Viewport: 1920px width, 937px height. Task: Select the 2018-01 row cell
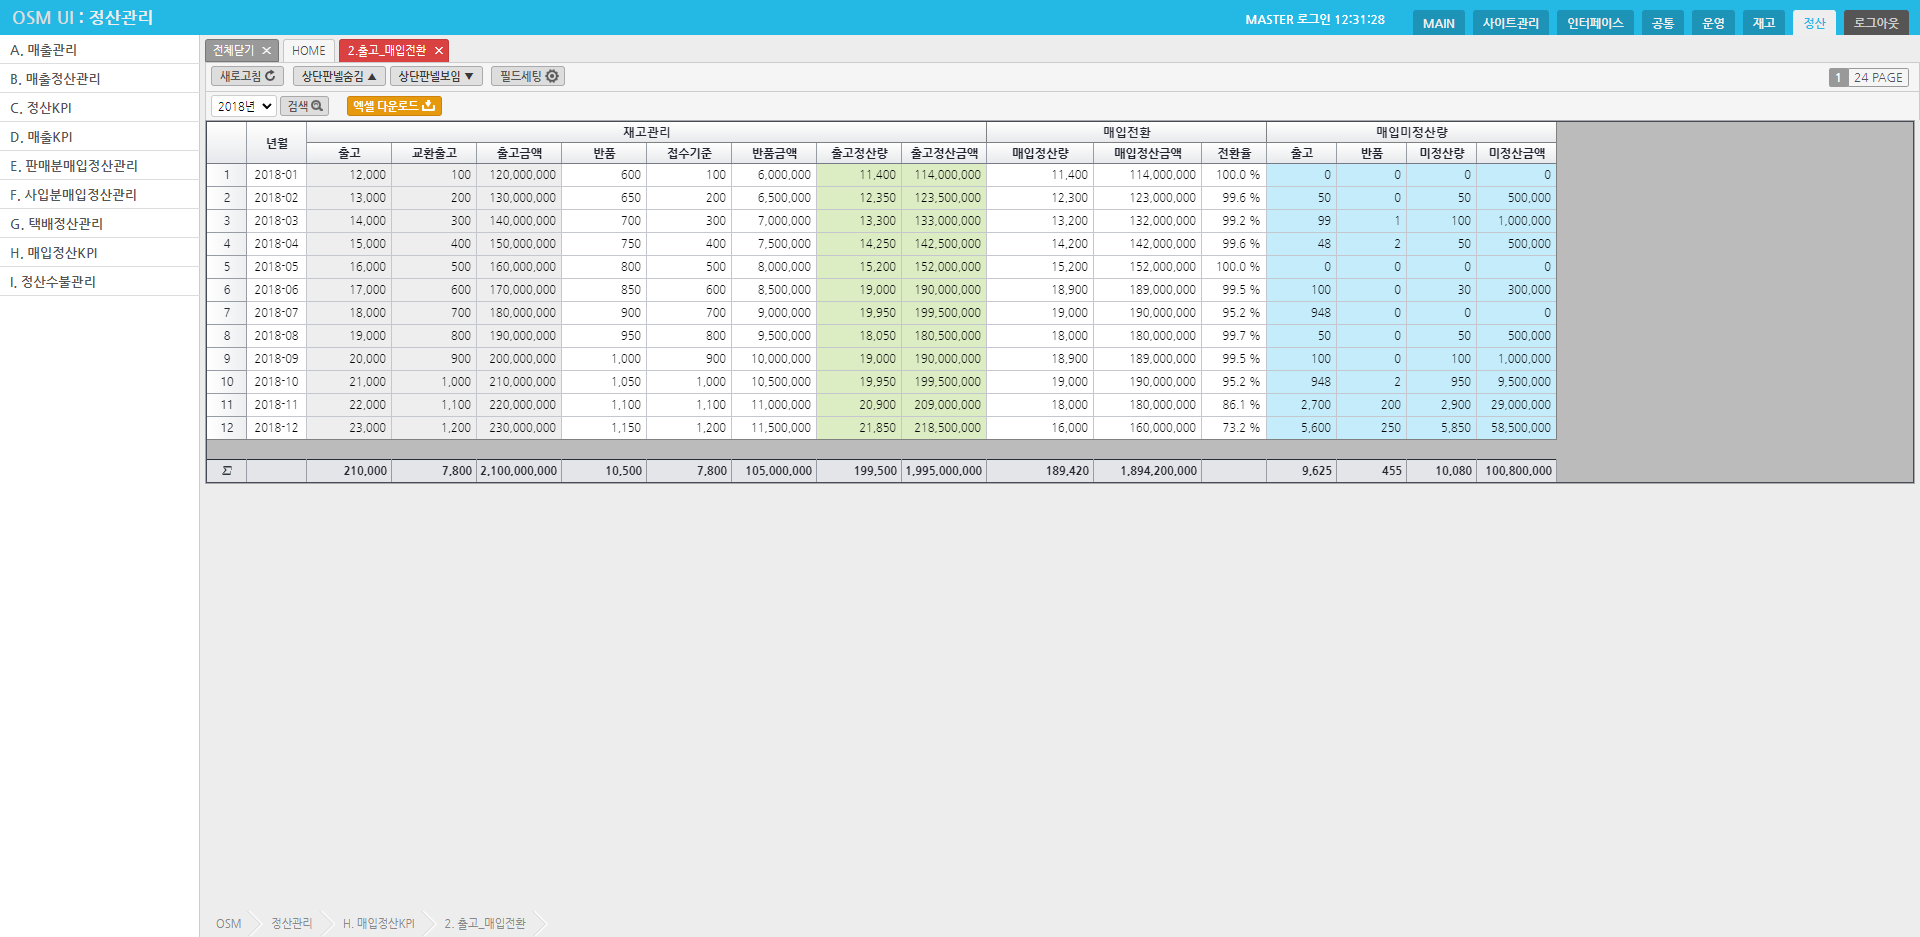click(276, 175)
